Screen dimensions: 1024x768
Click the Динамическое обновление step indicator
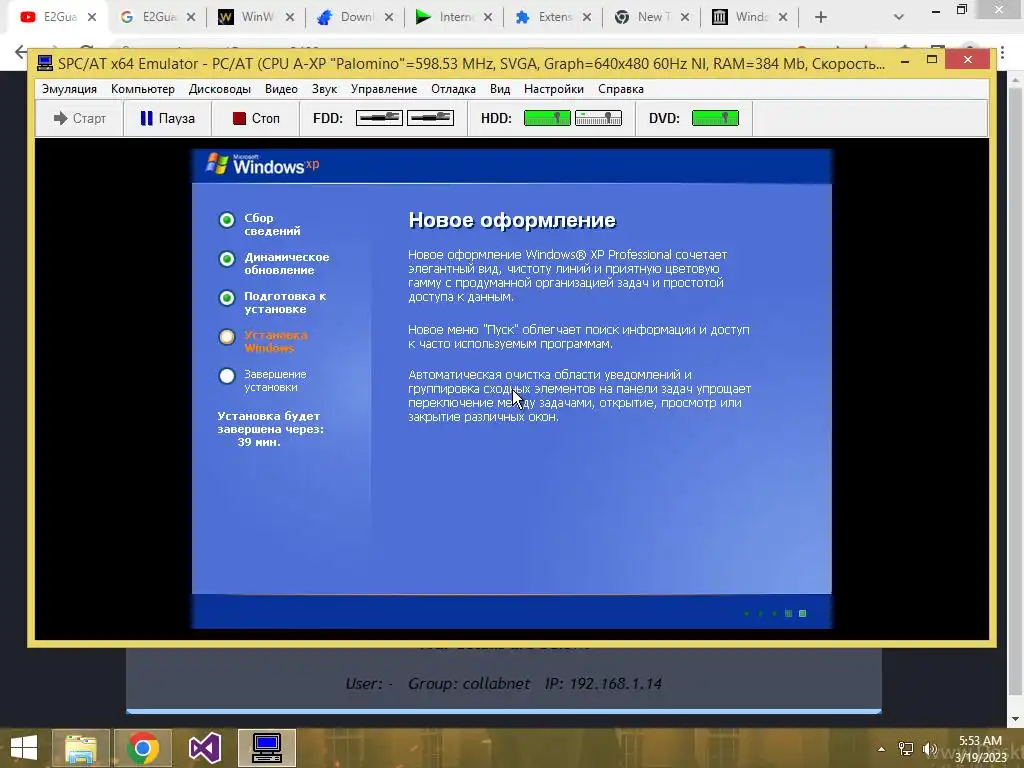point(227,259)
